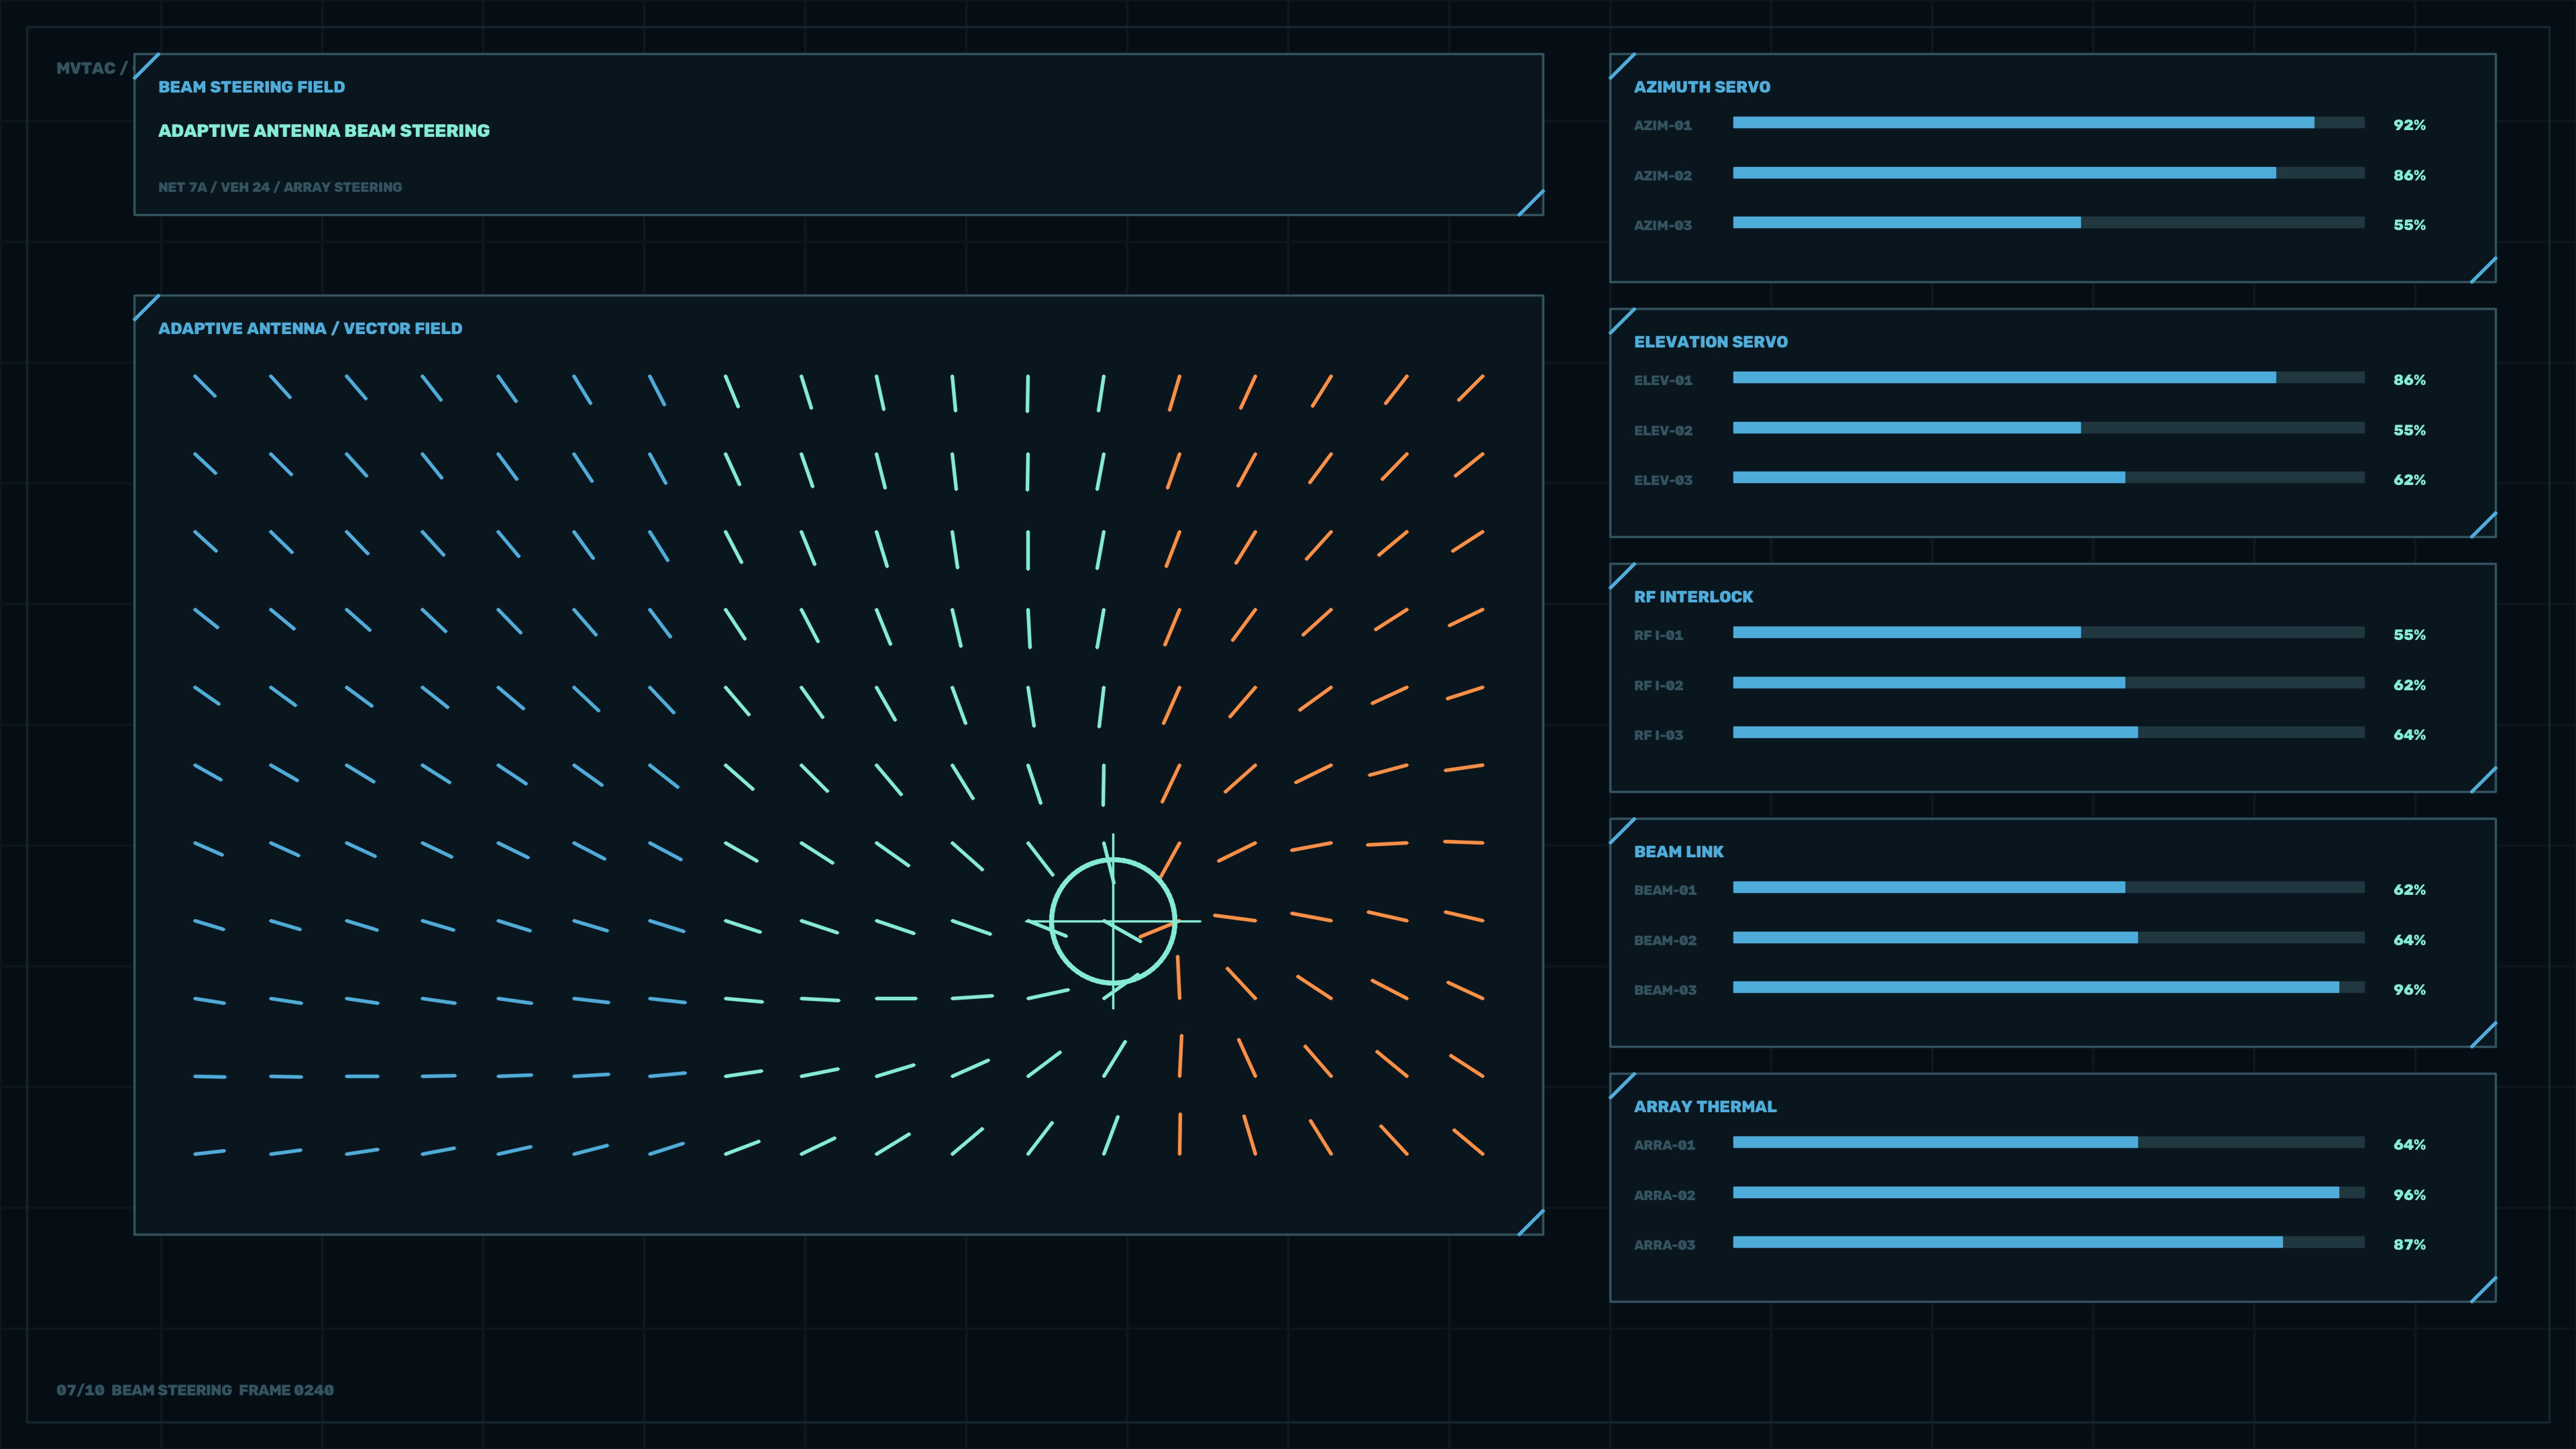Select the AZIM-01 progress bar
This screenshot has height=1449, width=2576.
2048,123
